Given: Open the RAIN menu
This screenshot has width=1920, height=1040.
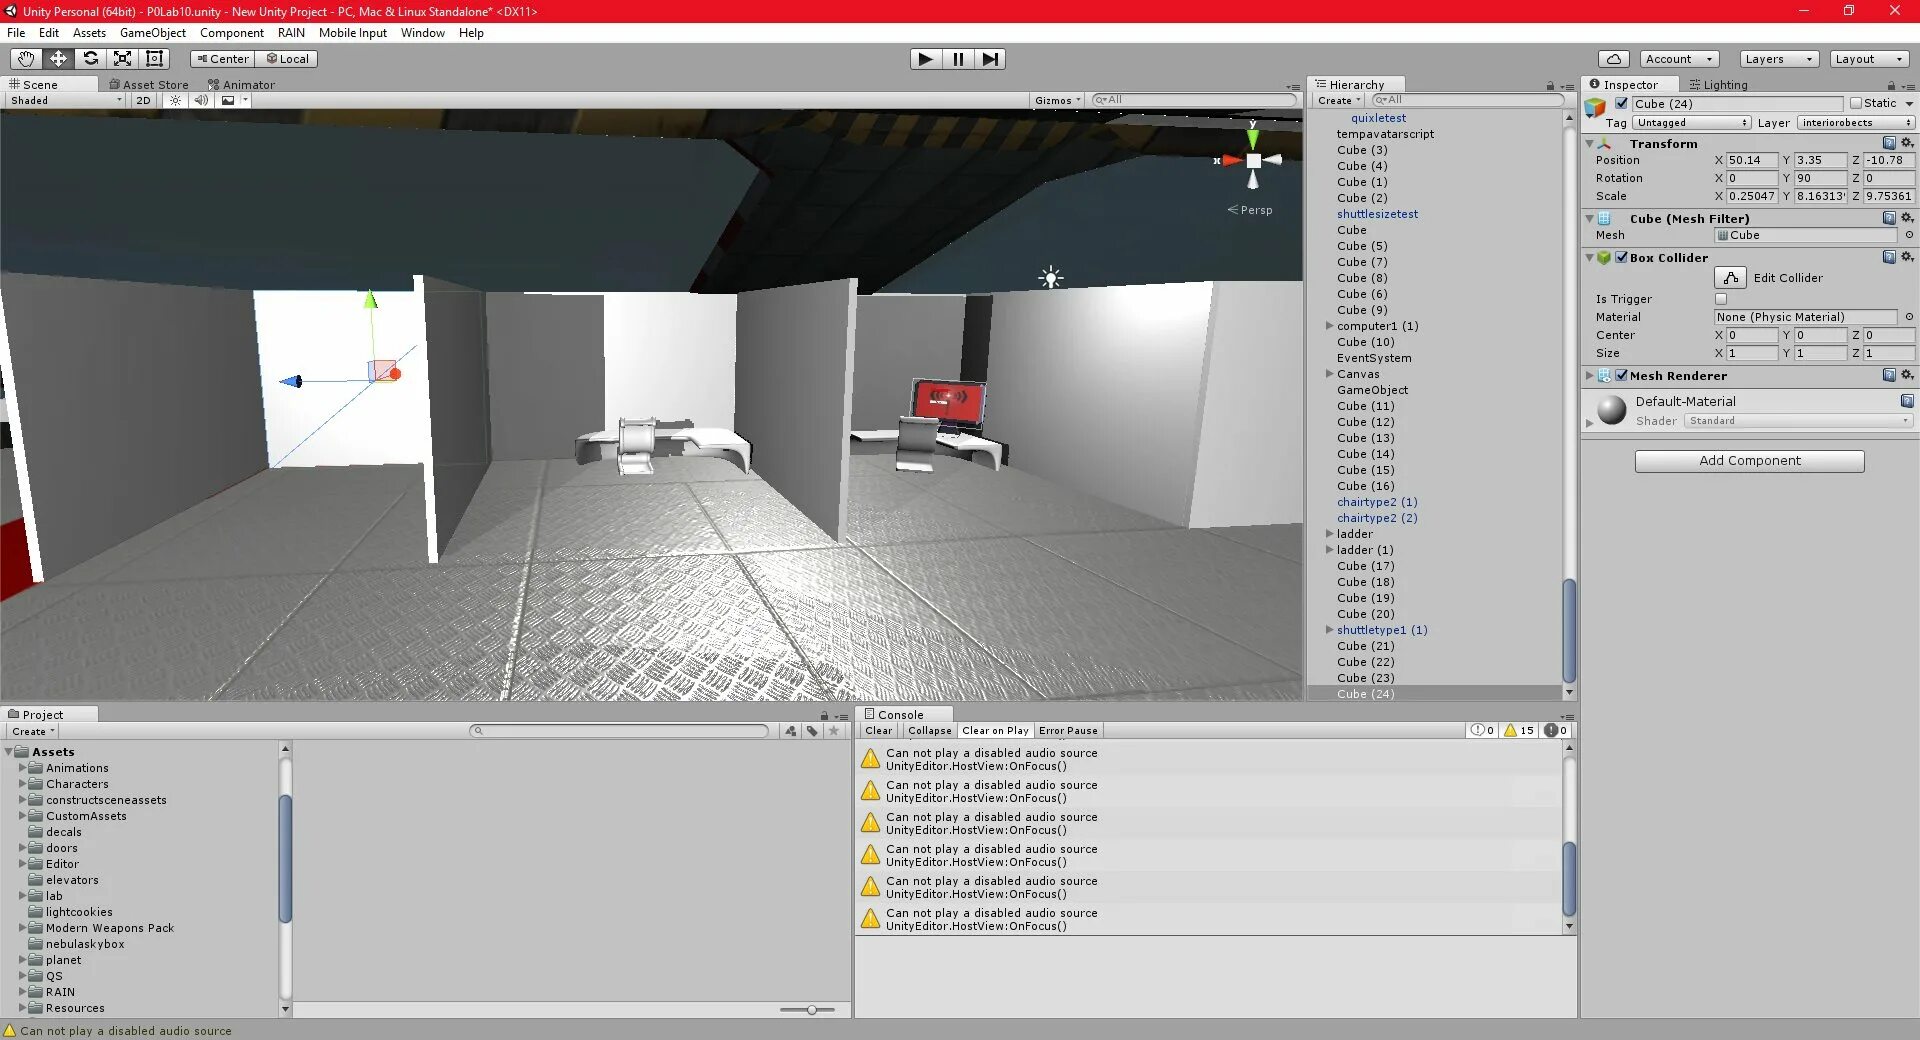Looking at the screenshot, I should pyautogui.click(x=291, y=33).
